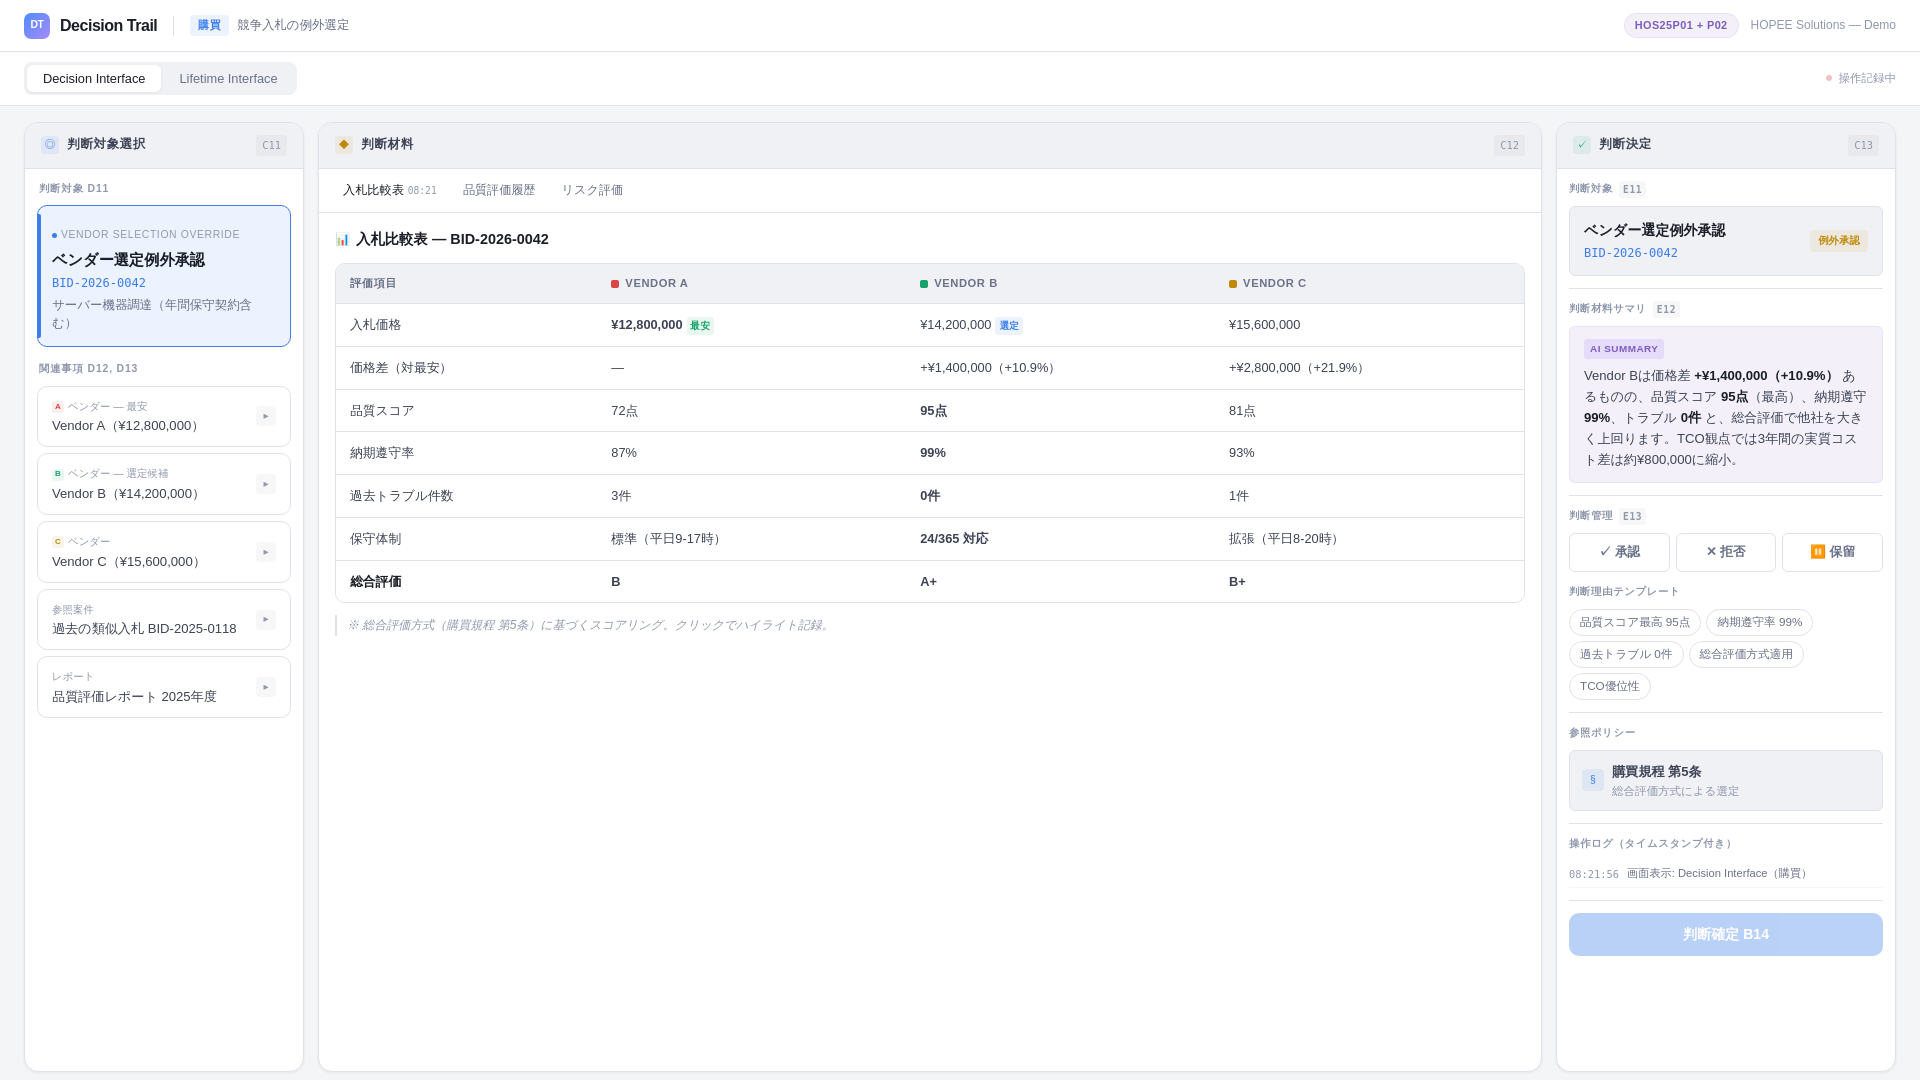Click the C12 panel code badge
The image size is (1920, 1080).
(1509, 146)
